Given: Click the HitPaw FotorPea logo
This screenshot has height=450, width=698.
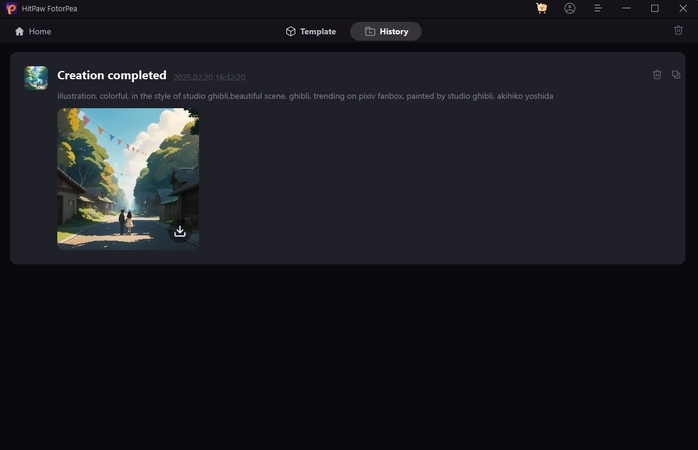Looking at the screenshot, I should (x=11, y=8).
